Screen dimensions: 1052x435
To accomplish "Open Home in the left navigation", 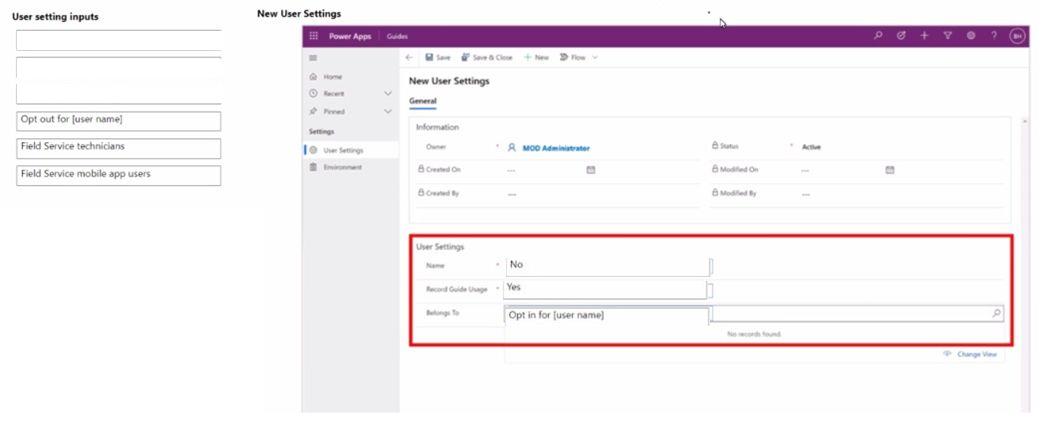I will tap(332, 77).
